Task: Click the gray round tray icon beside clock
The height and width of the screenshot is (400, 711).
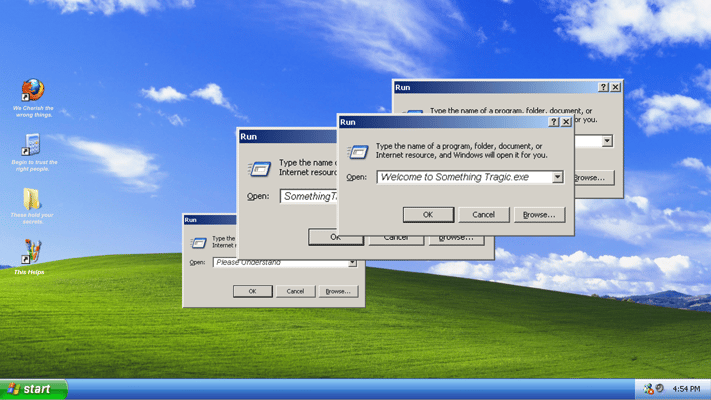Action: point(660,388)
